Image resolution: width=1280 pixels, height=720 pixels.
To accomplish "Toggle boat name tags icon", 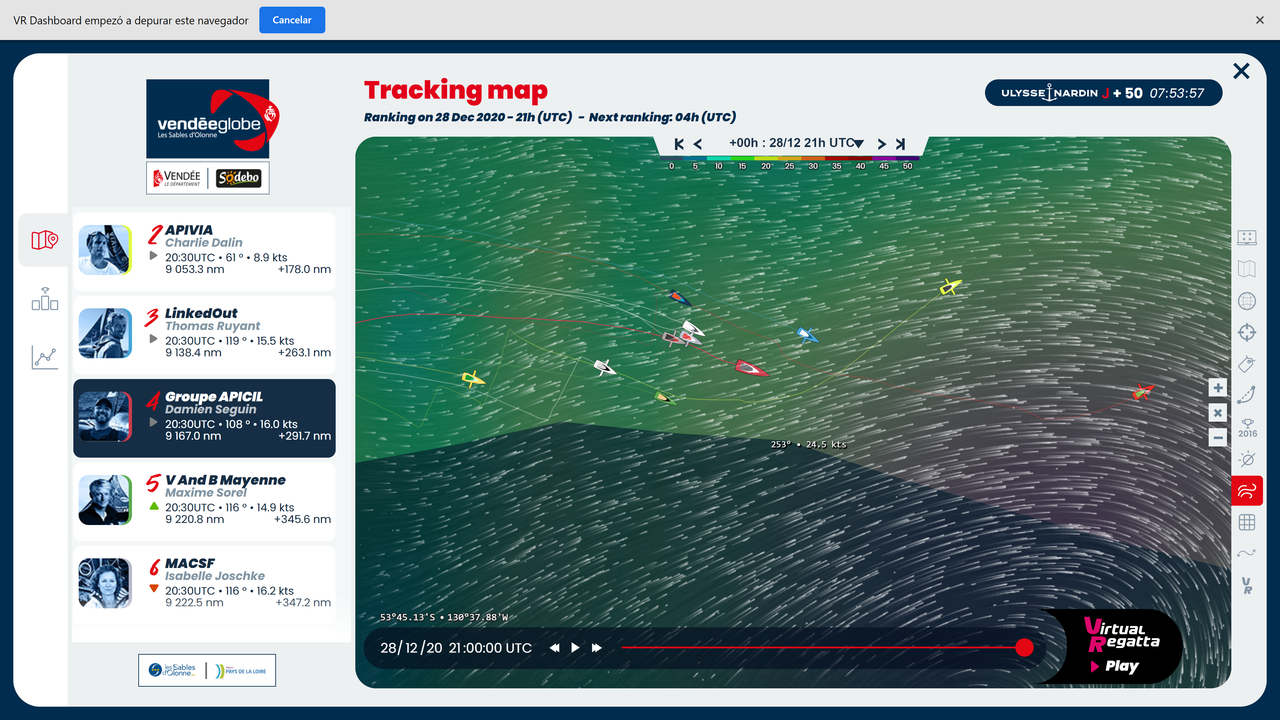I will (x=1247, y=363).
